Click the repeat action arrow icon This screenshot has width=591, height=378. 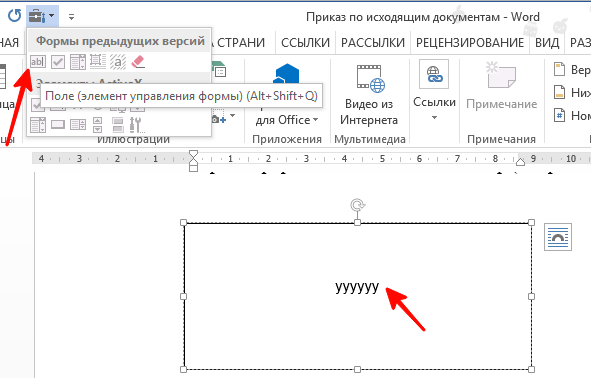14,16
